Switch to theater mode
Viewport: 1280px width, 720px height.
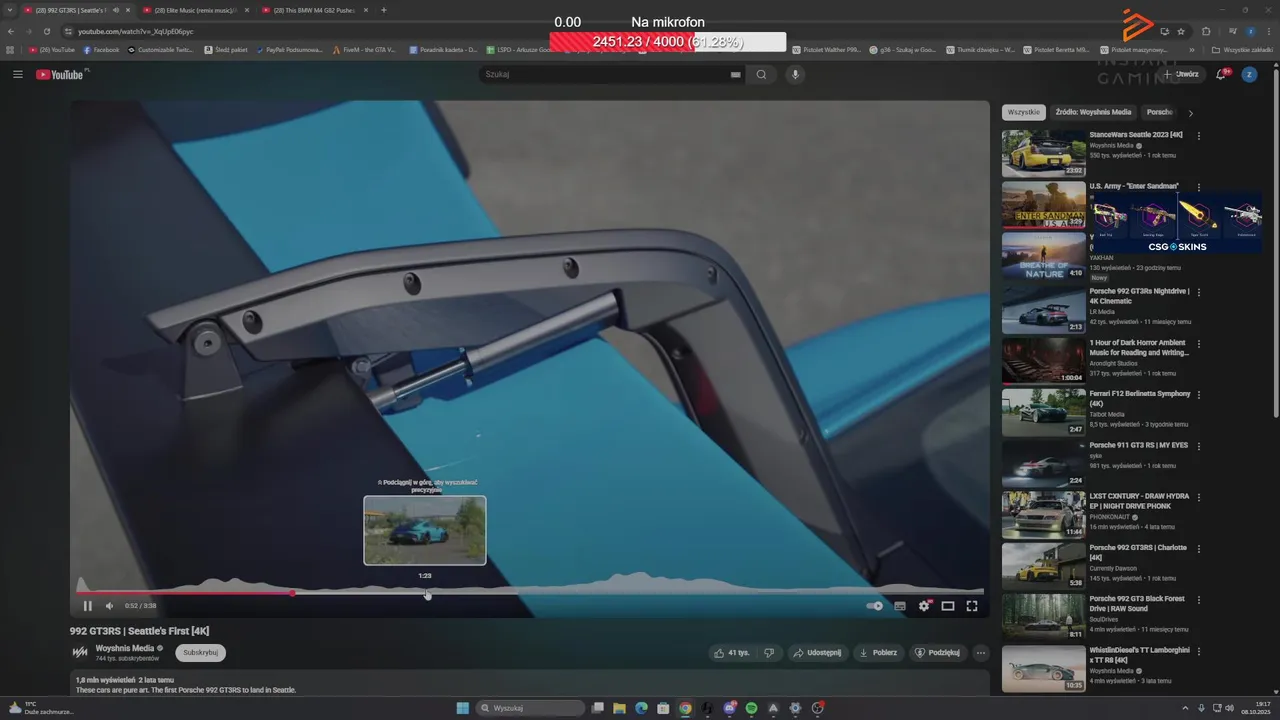click(x=948, y=605)
